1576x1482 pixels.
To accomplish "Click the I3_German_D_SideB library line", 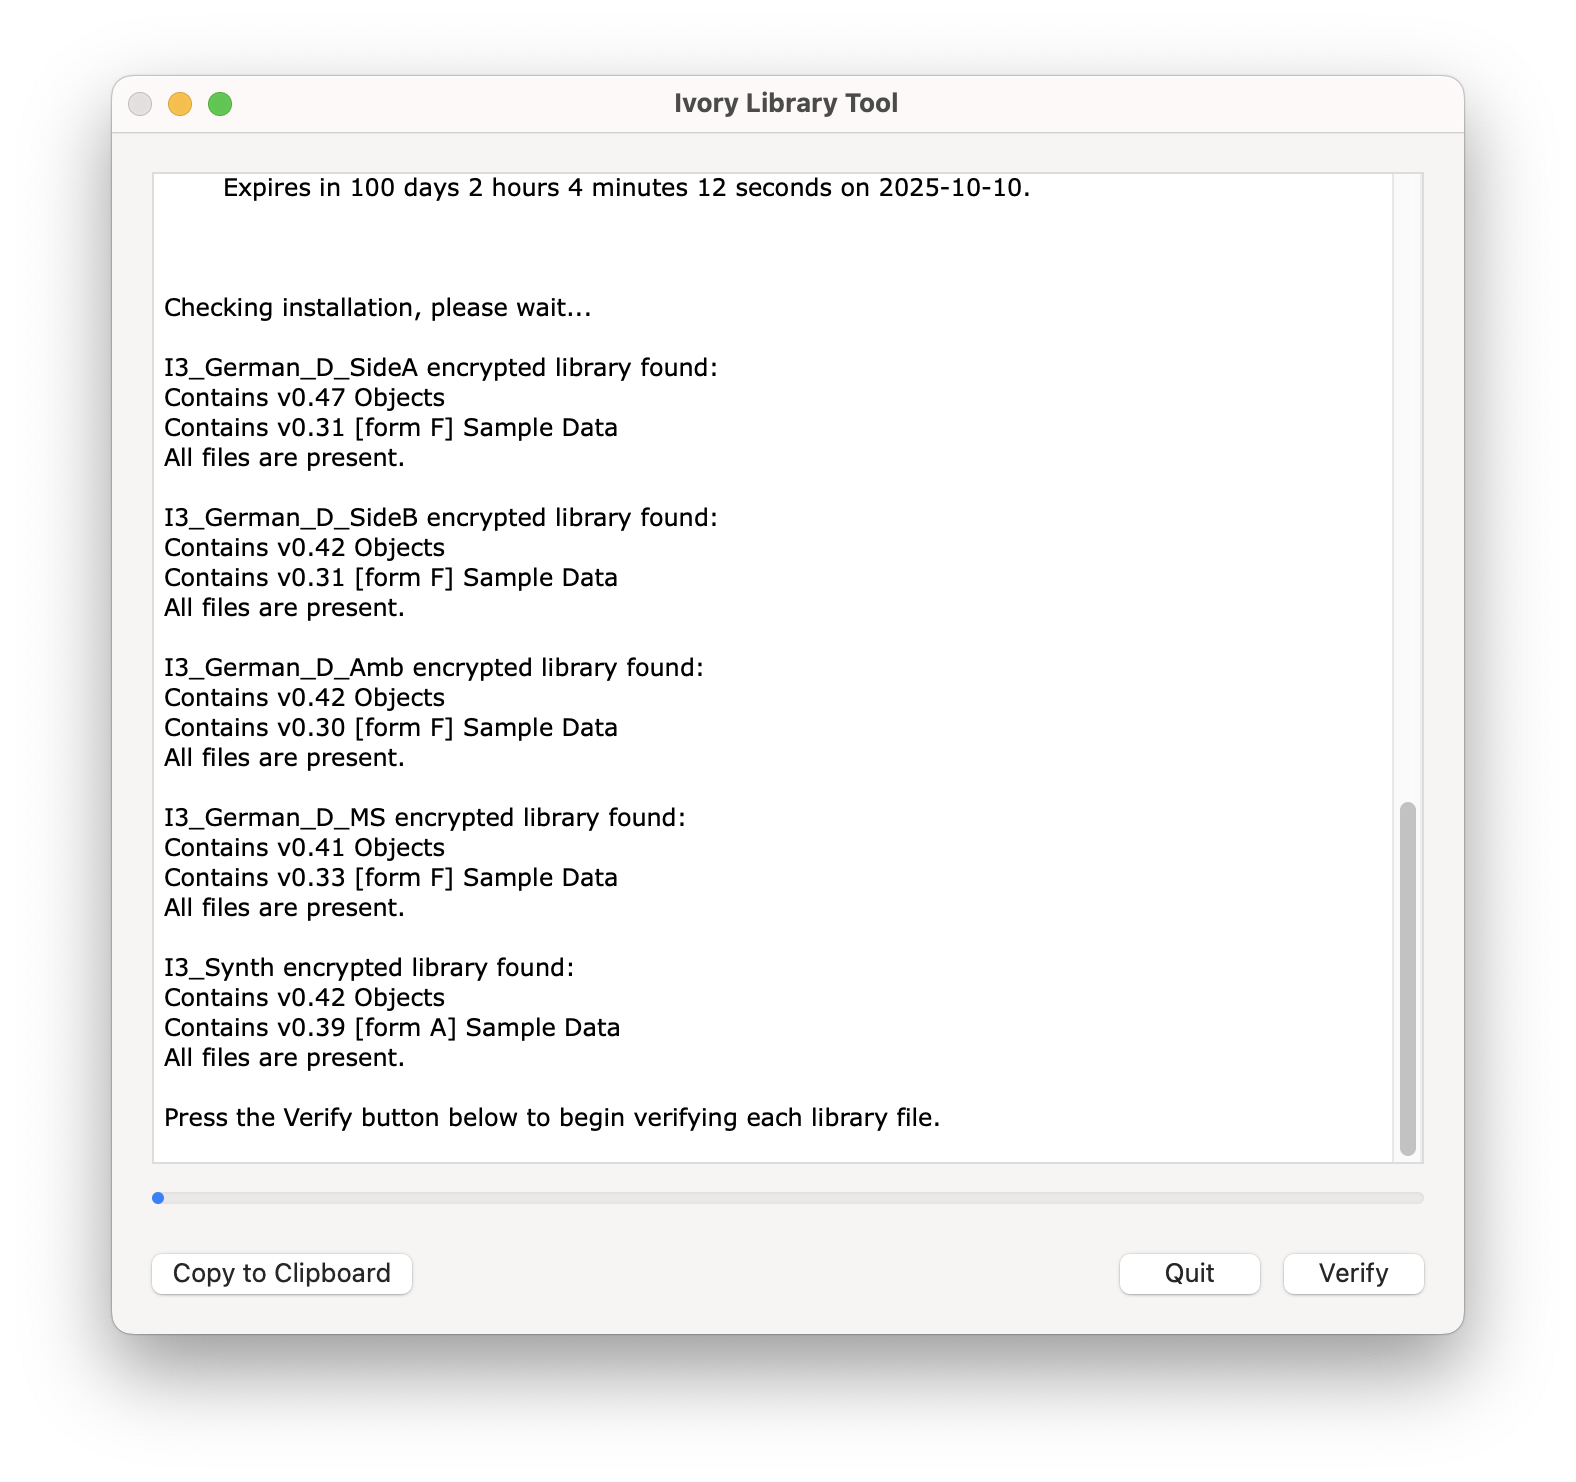I will point(441,517).
